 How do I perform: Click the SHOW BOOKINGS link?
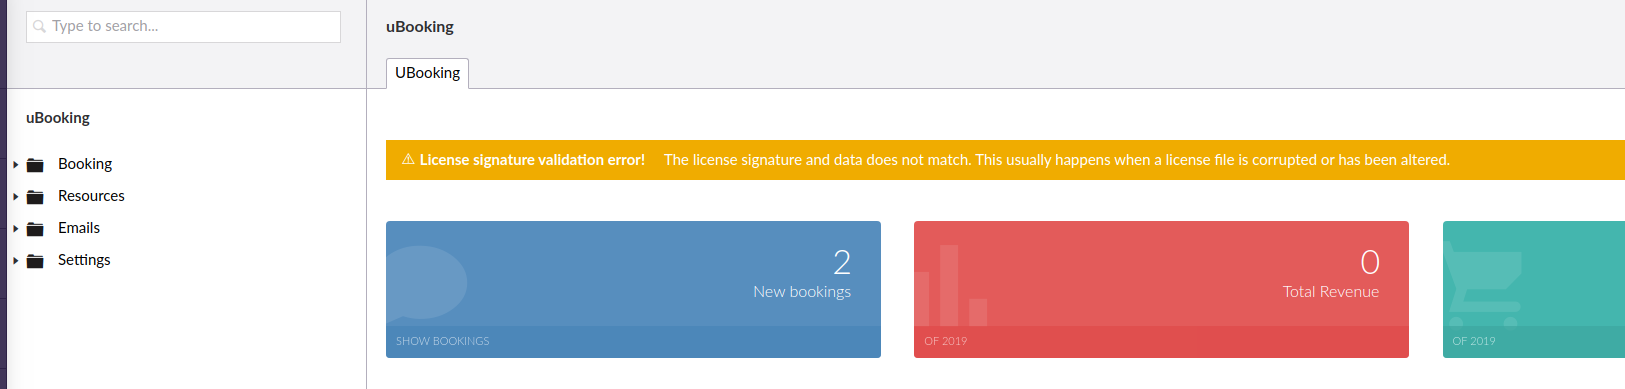(x=443, y=341)
